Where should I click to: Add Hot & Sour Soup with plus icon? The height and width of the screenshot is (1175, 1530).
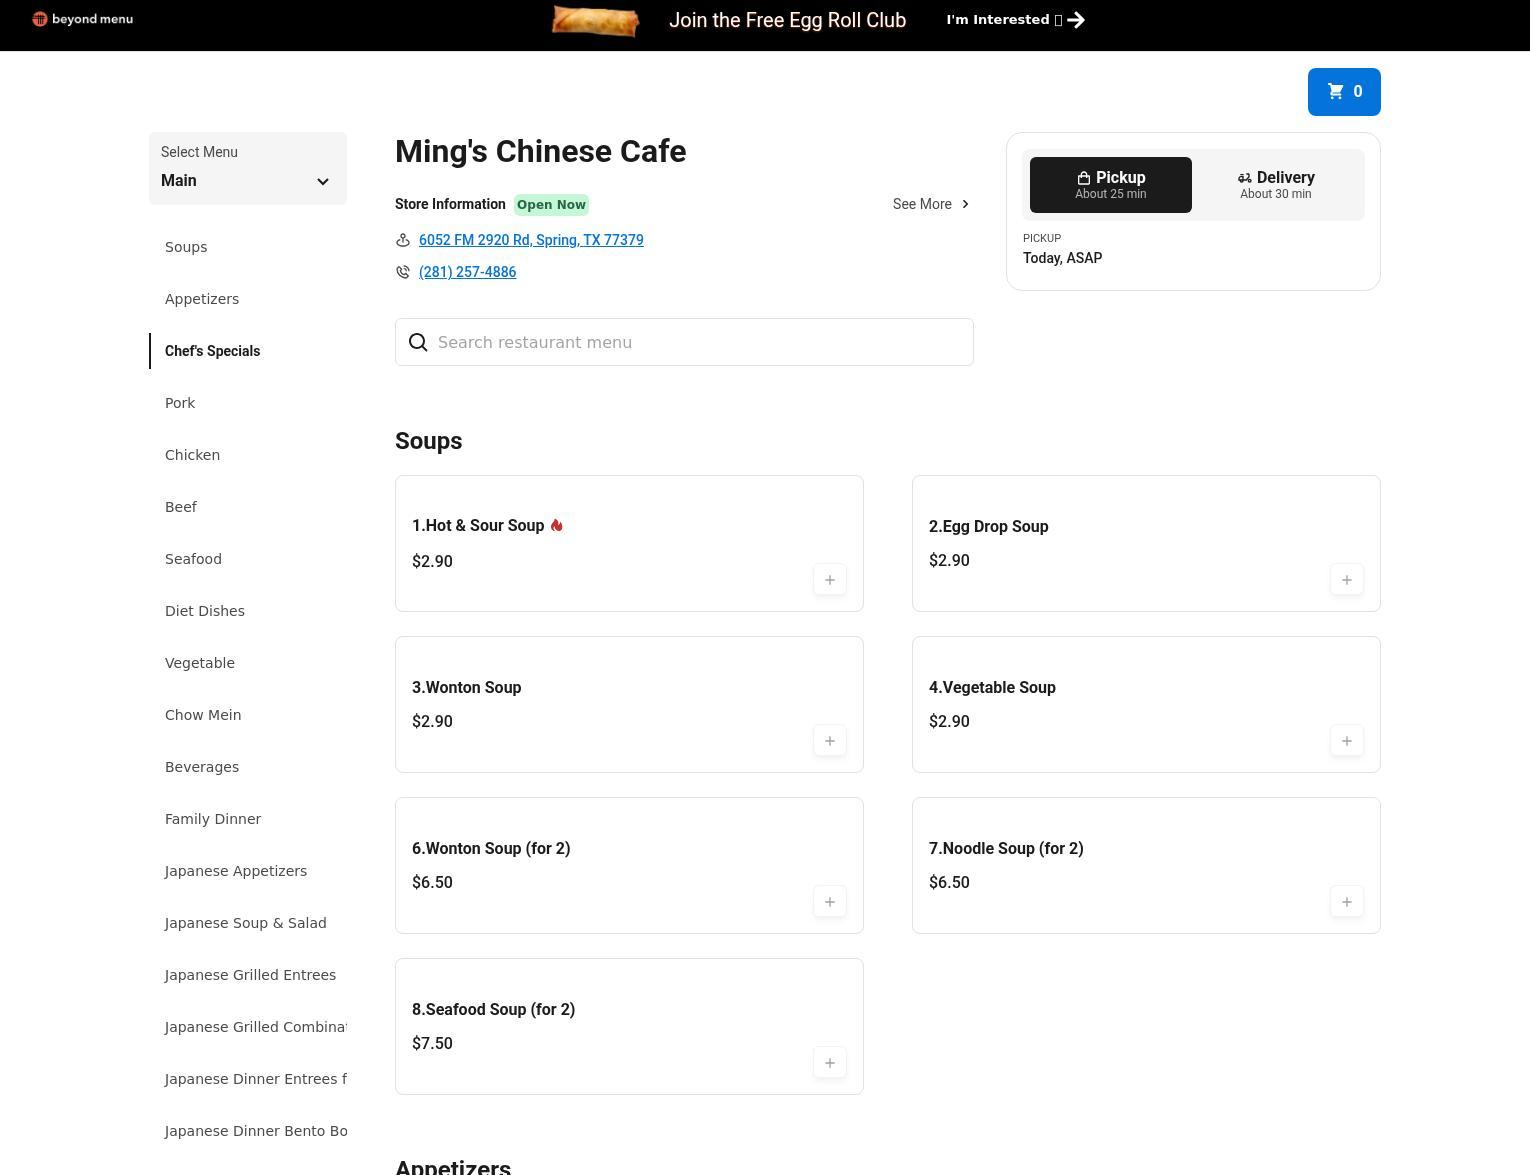[829, 580]
